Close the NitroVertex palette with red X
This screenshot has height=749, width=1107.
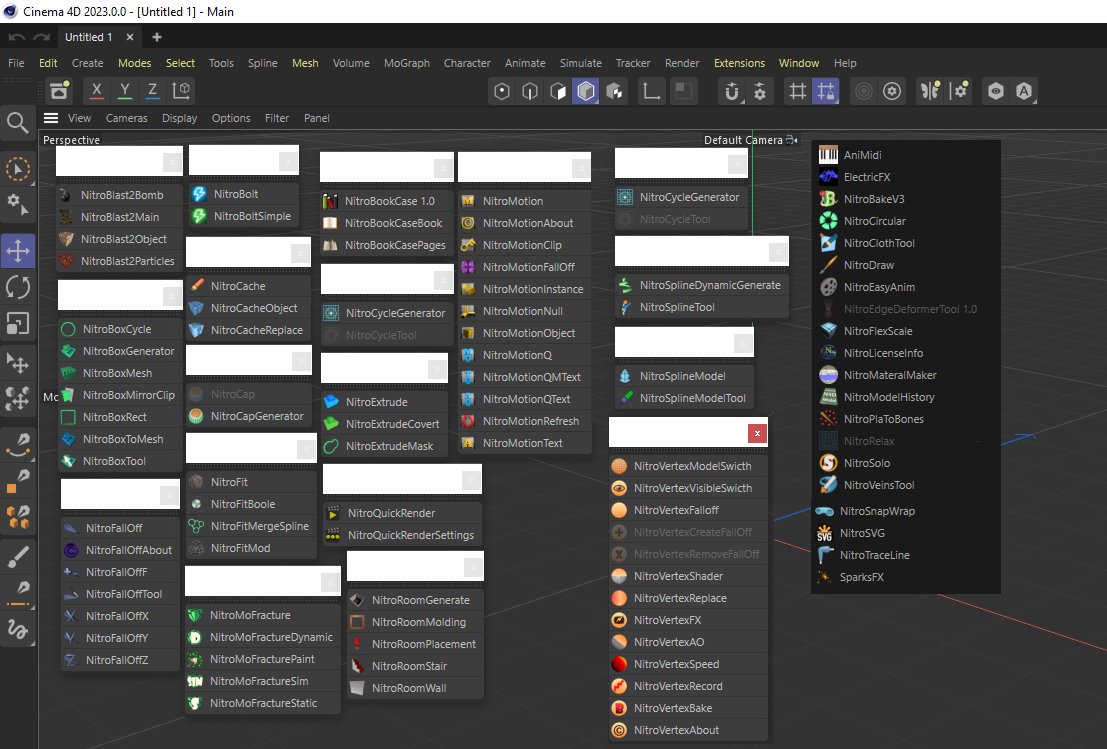757,433
